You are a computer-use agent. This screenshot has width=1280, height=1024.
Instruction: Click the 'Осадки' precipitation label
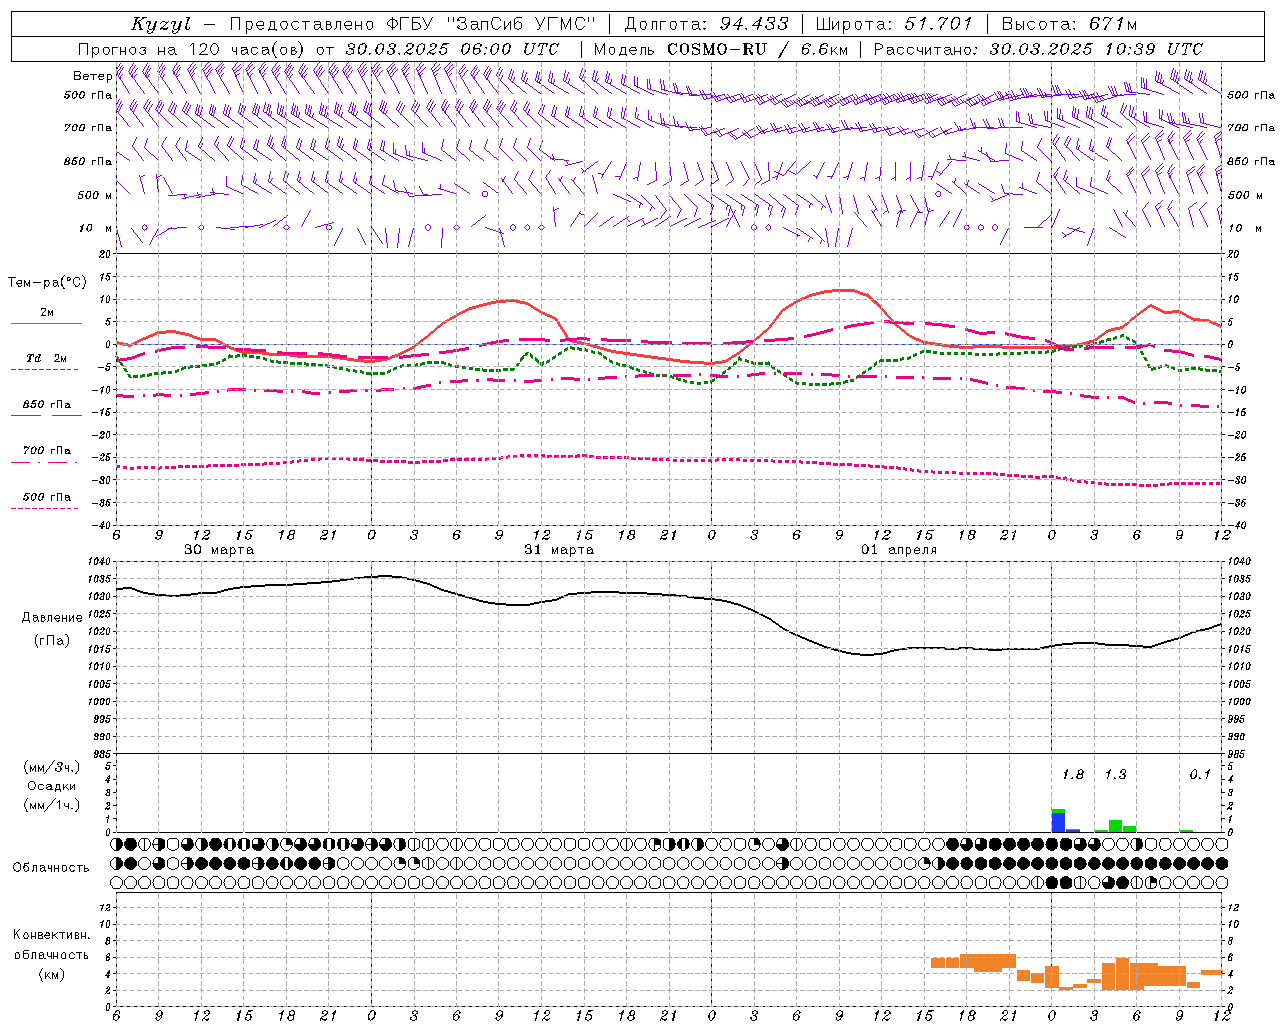pyautogui.click(x=52, y=786)
